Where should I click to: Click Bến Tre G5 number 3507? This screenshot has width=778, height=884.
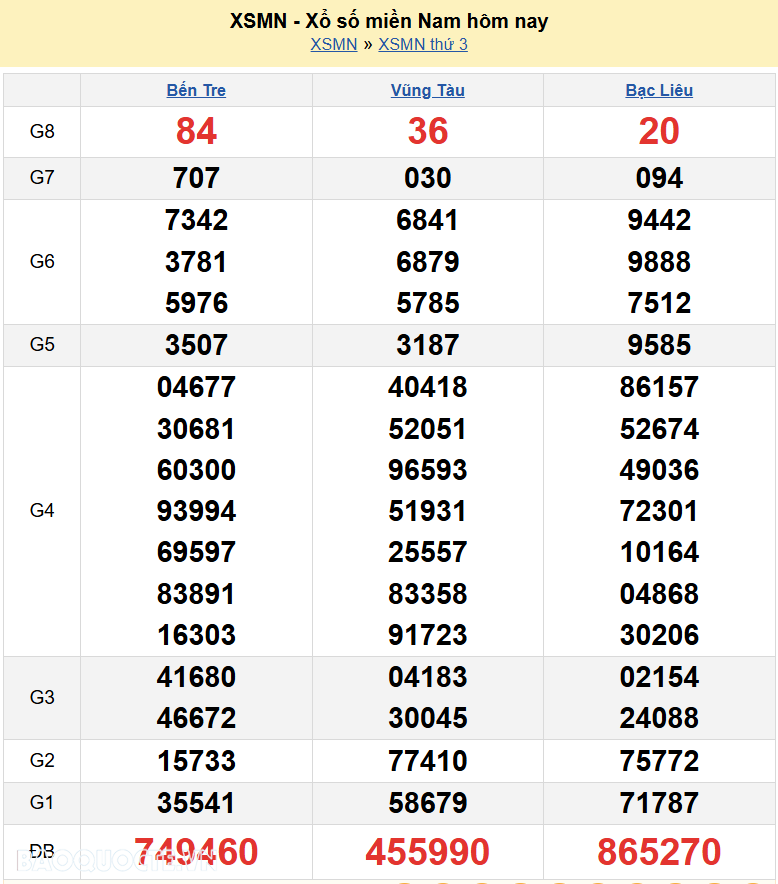click(x=196, y=345)
